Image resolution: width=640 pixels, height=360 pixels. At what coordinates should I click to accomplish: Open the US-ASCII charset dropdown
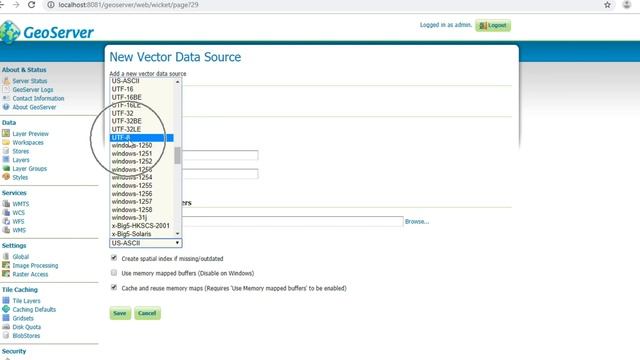click(146, 243)
